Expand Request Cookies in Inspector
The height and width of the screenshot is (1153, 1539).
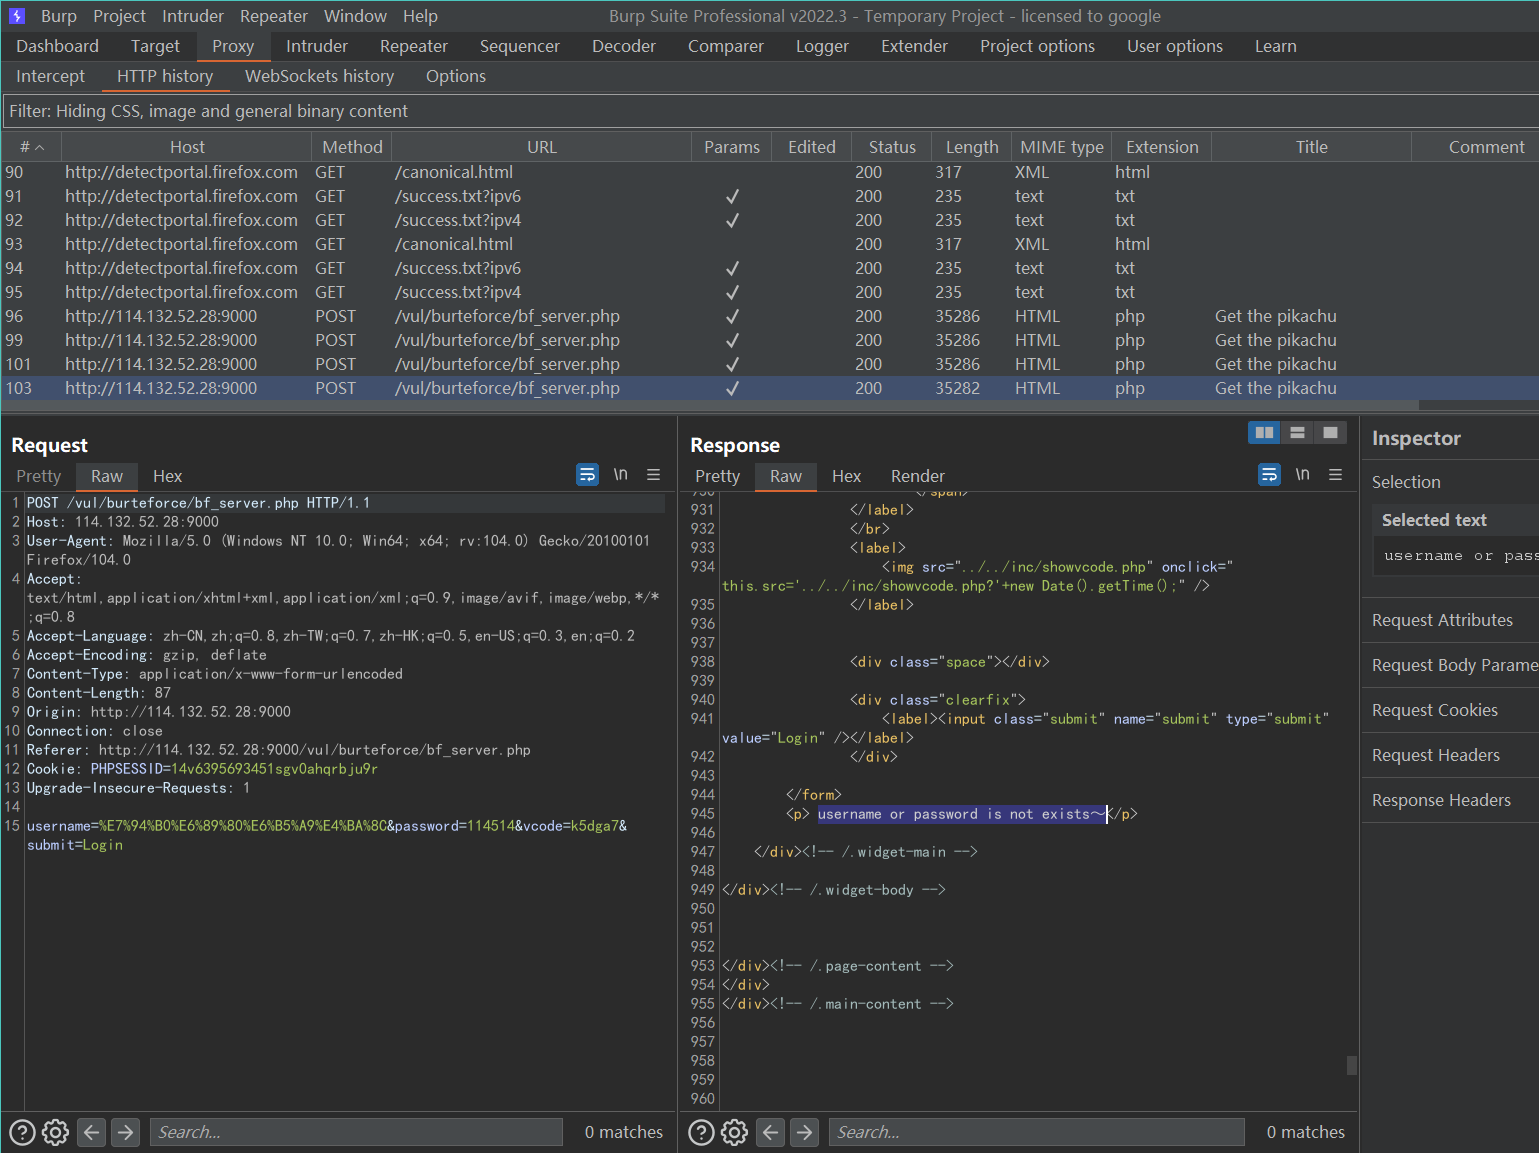pyautogui.click(x=1450, y=710)
